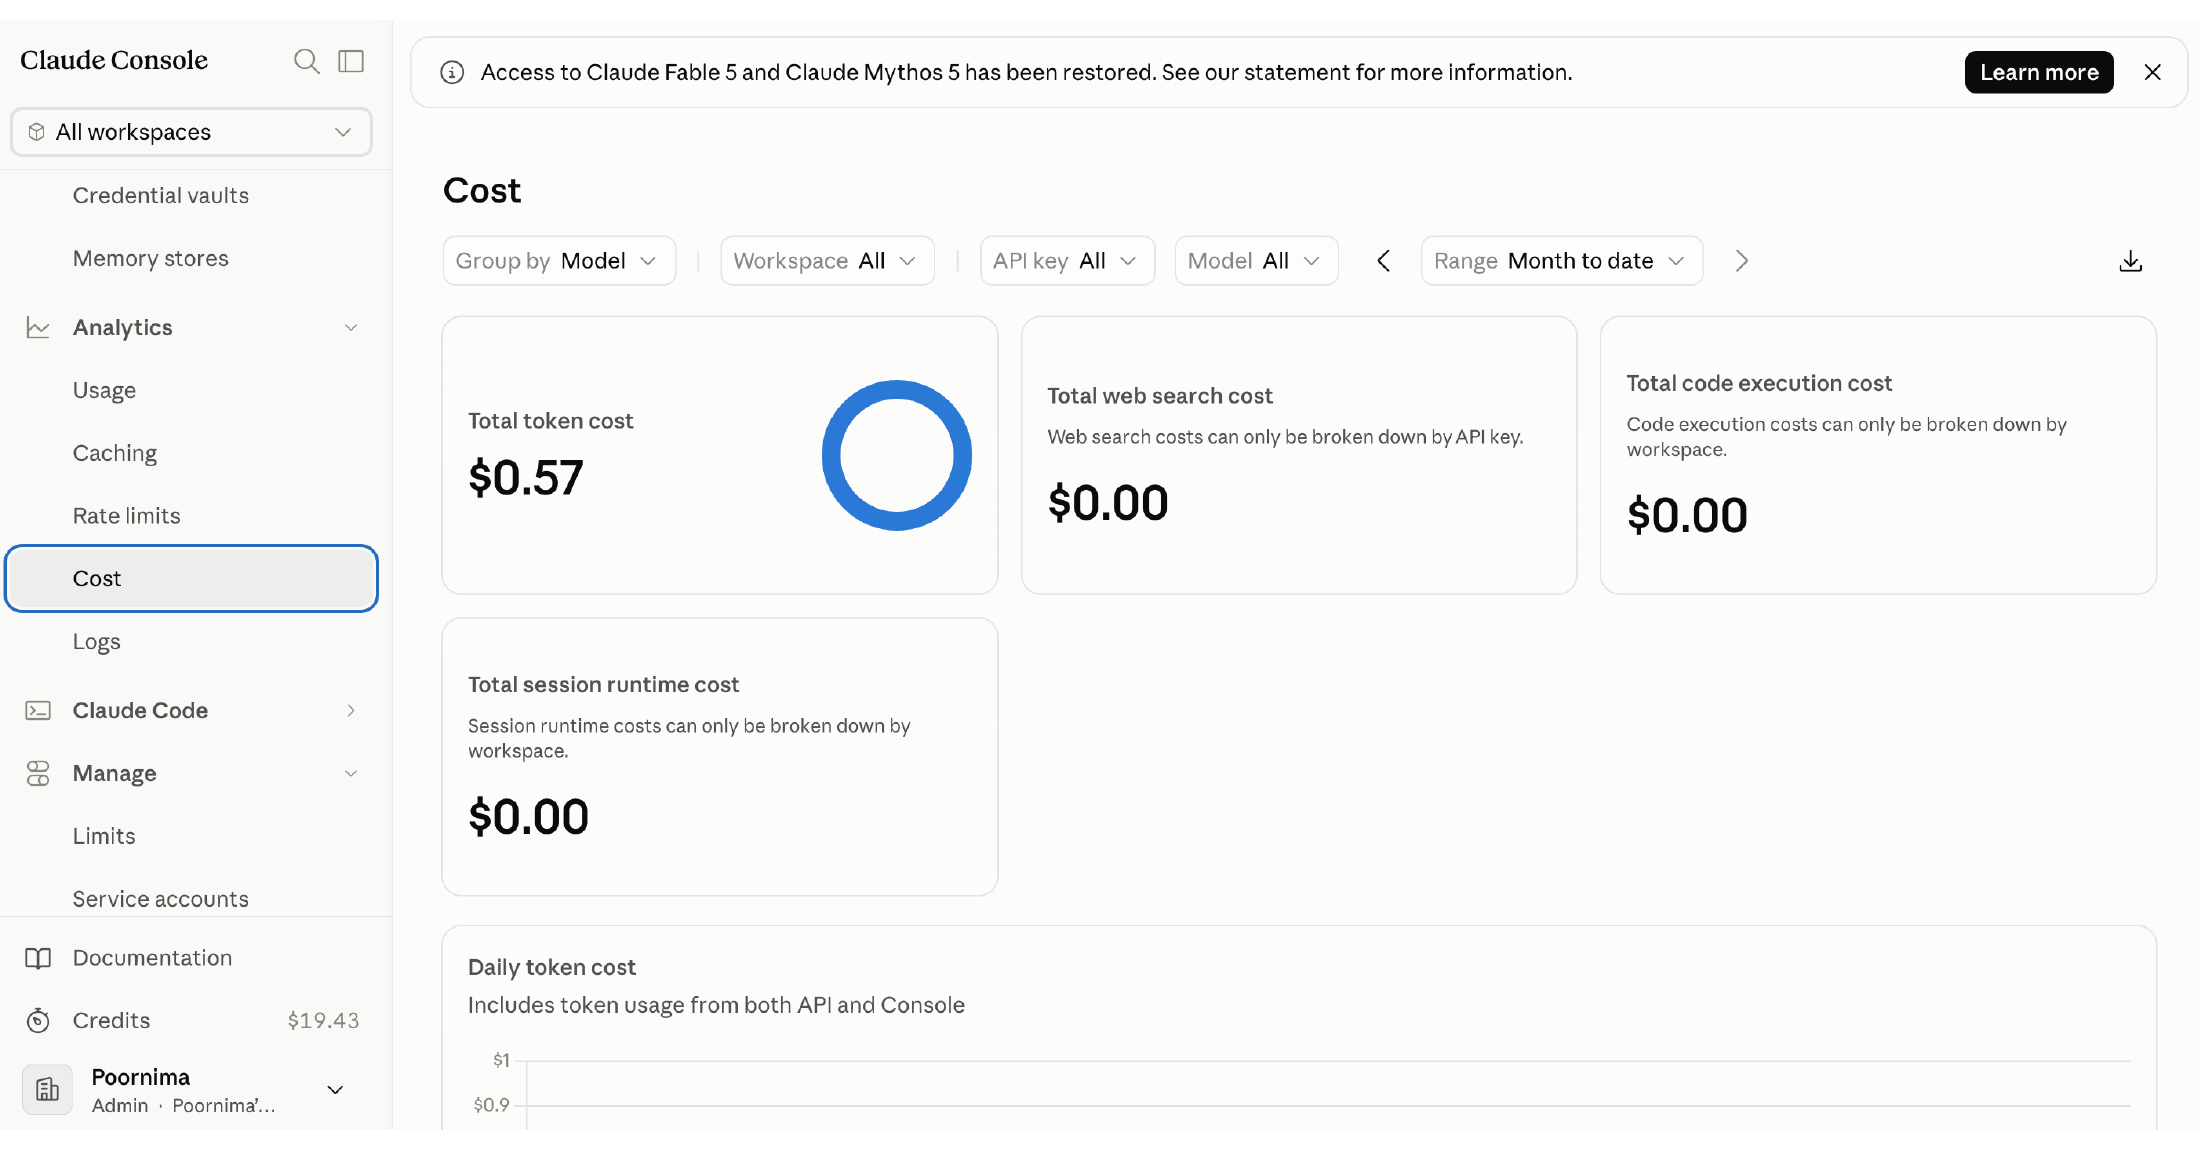Open the All workspaces selector
This screenshot has width=2200, height=1150.
(191, 132)
